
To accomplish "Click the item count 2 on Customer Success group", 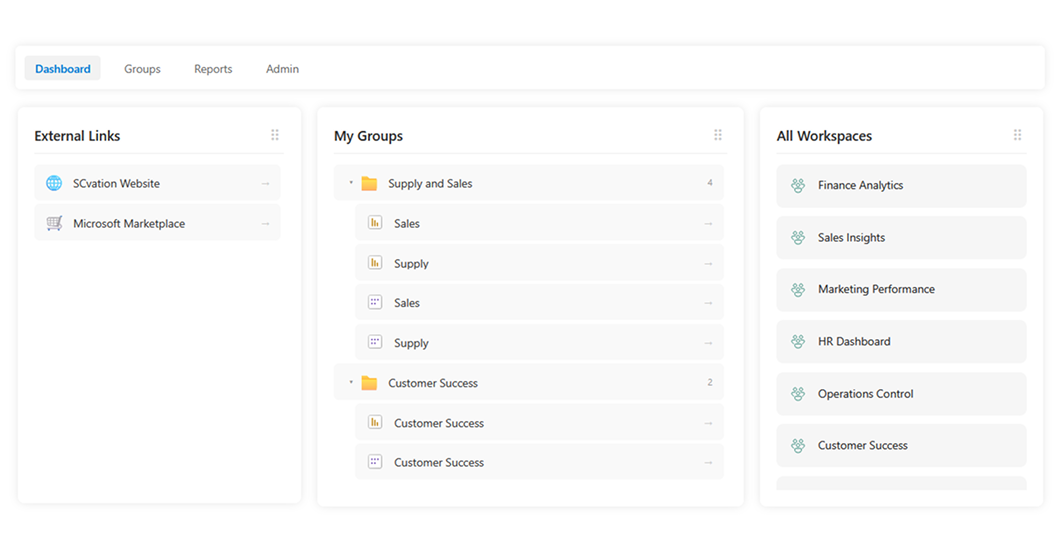I will pos(710,382).
